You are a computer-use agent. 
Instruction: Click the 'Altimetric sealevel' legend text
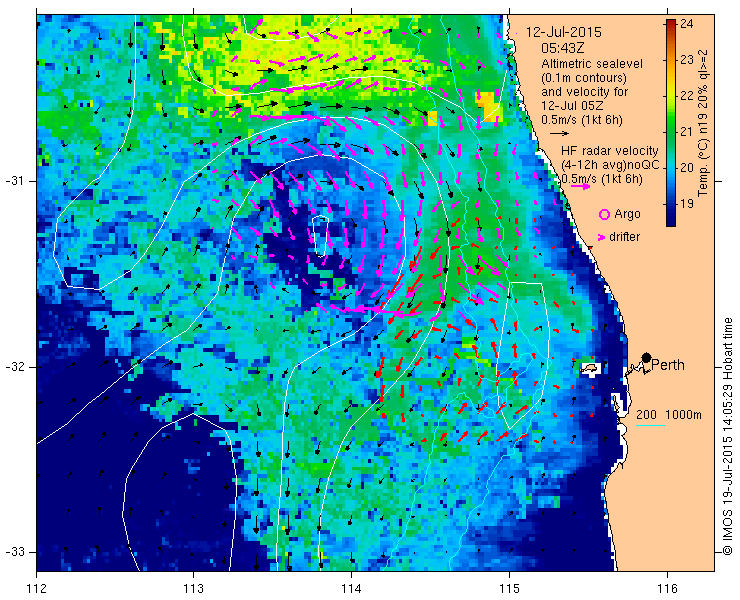pos(592,64)
